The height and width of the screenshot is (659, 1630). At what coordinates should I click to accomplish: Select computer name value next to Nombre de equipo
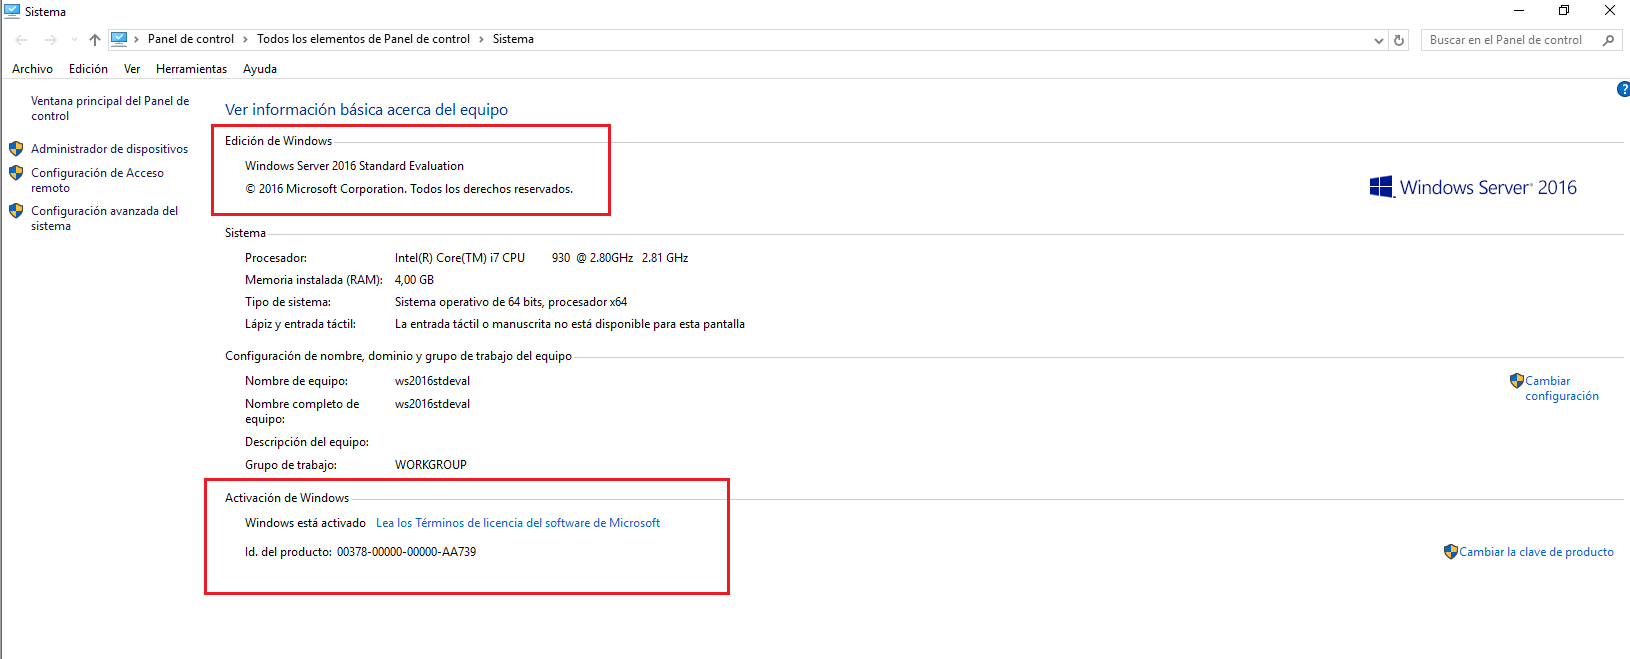(432, 381)
